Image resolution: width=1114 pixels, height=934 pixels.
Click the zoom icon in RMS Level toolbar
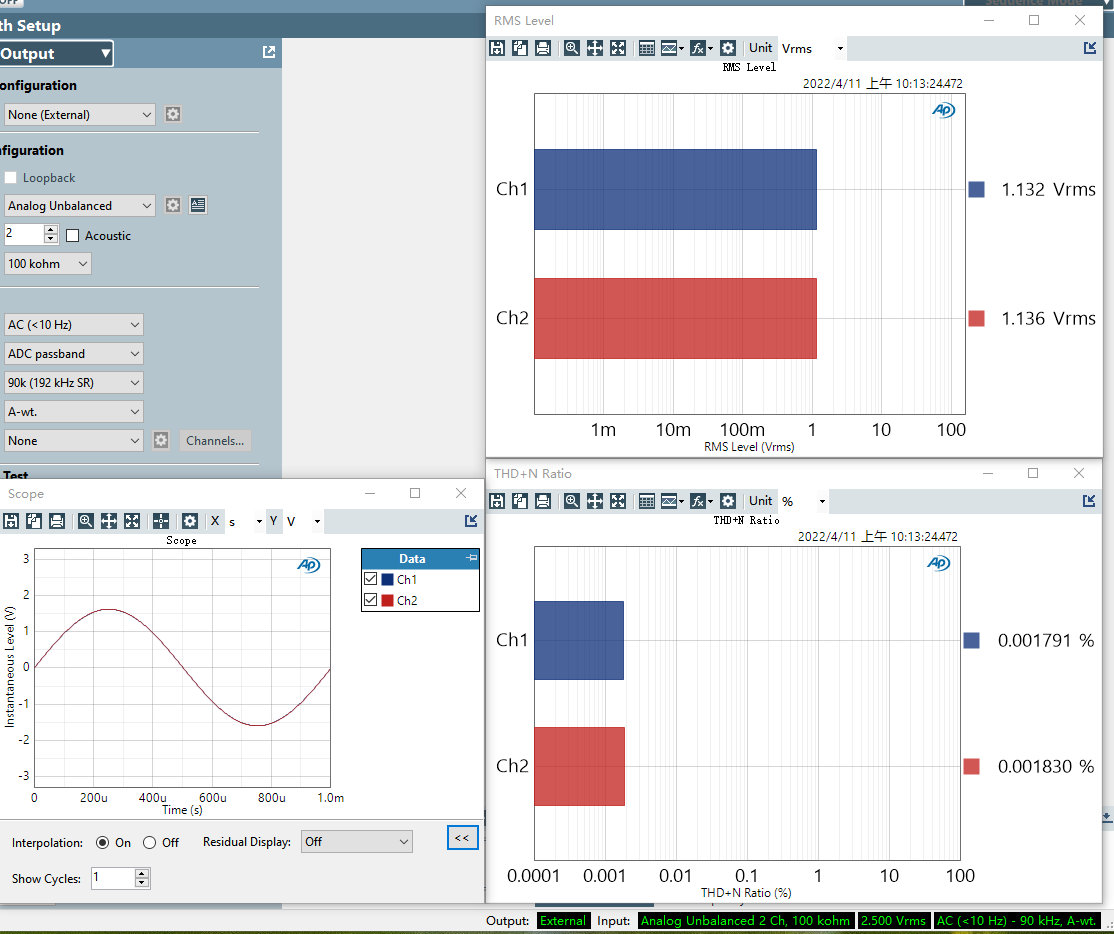click(x=571, y=48)
